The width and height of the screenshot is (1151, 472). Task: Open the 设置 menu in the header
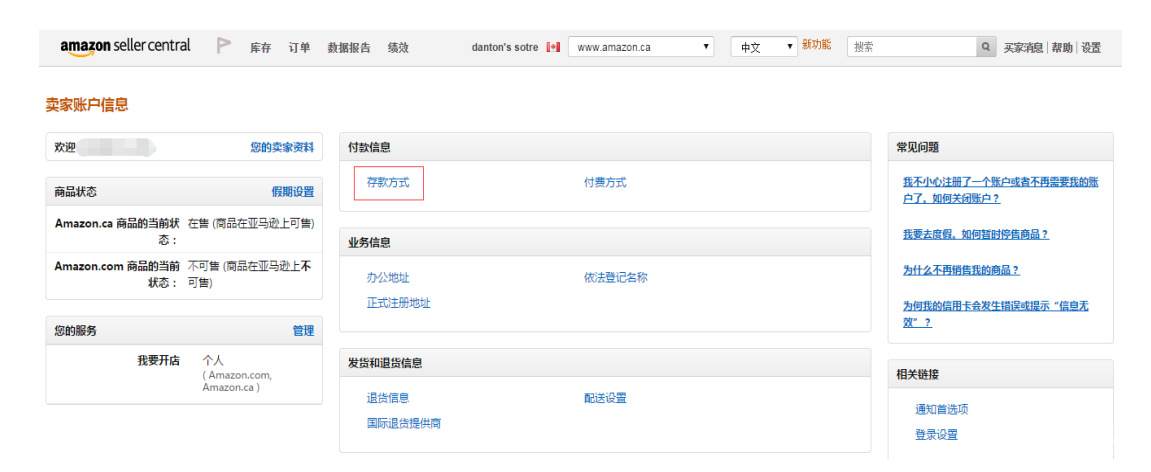coord(1091,48)
